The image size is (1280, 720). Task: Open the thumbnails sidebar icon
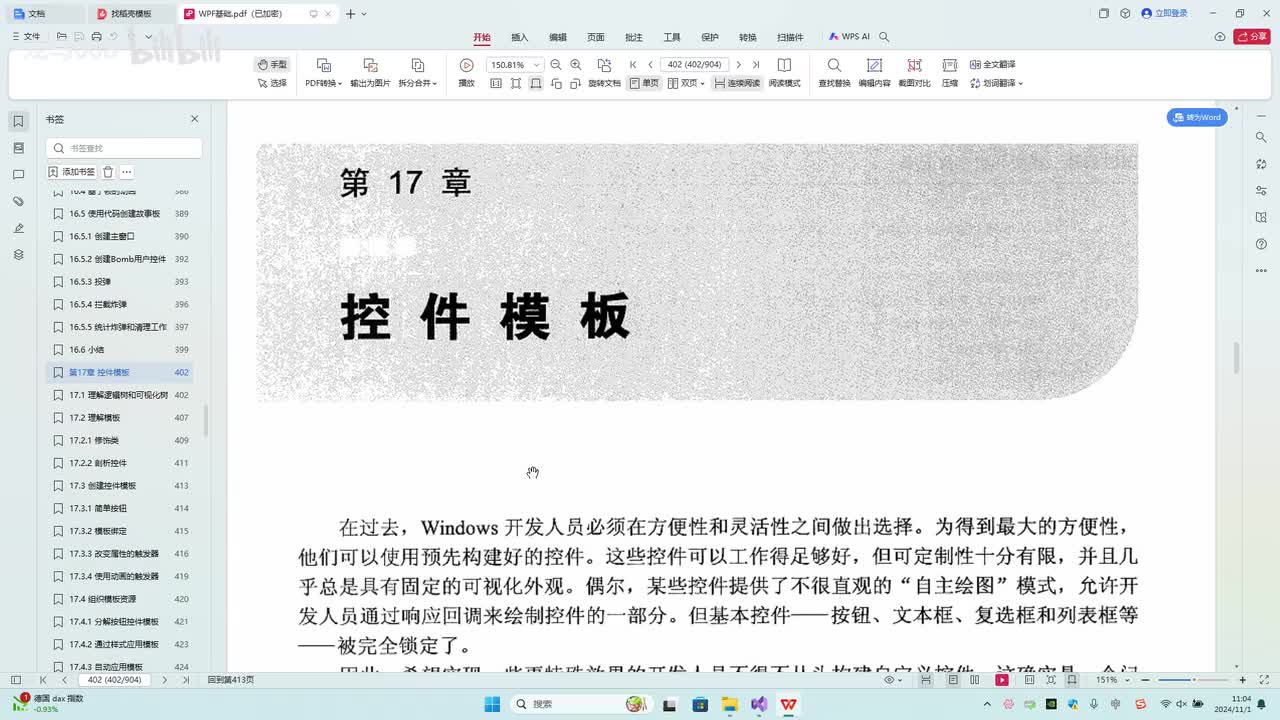click(x=18, y=148)
